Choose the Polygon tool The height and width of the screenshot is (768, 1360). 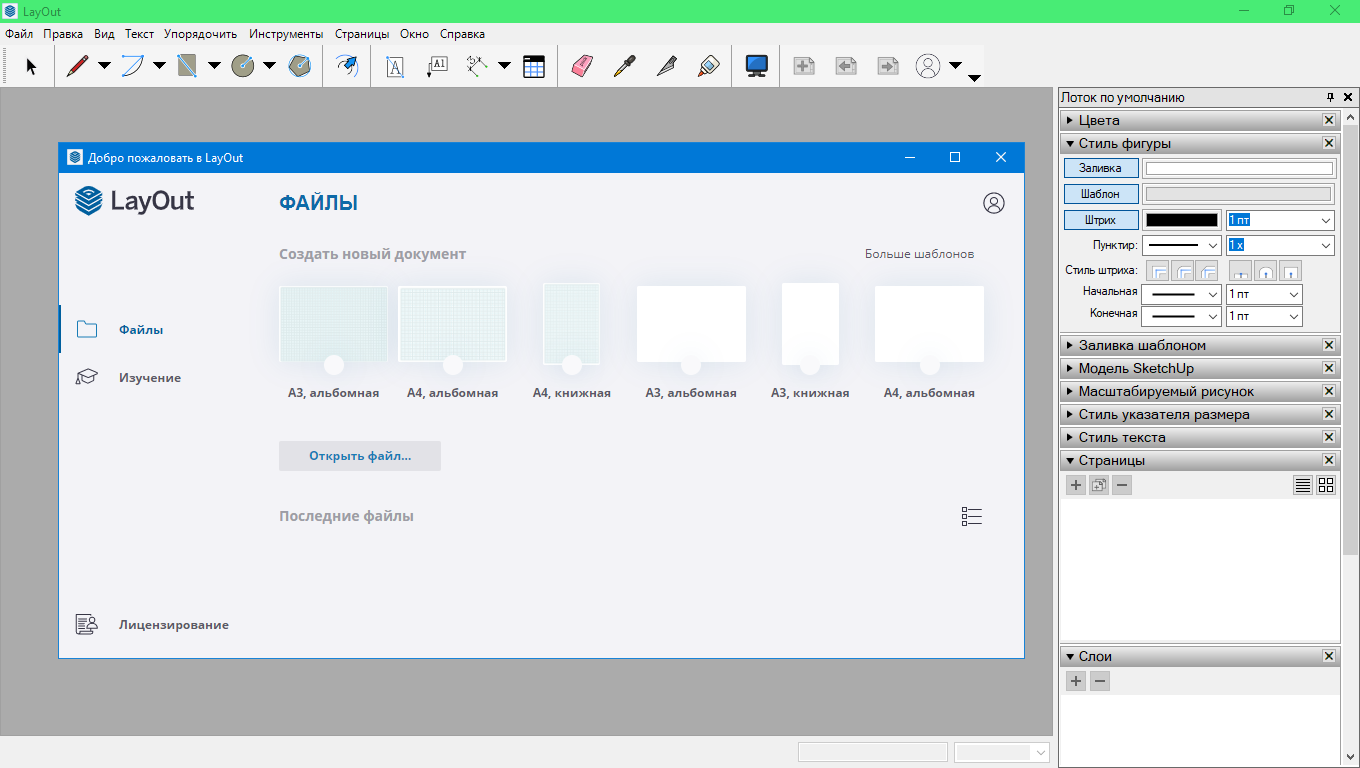299,66
